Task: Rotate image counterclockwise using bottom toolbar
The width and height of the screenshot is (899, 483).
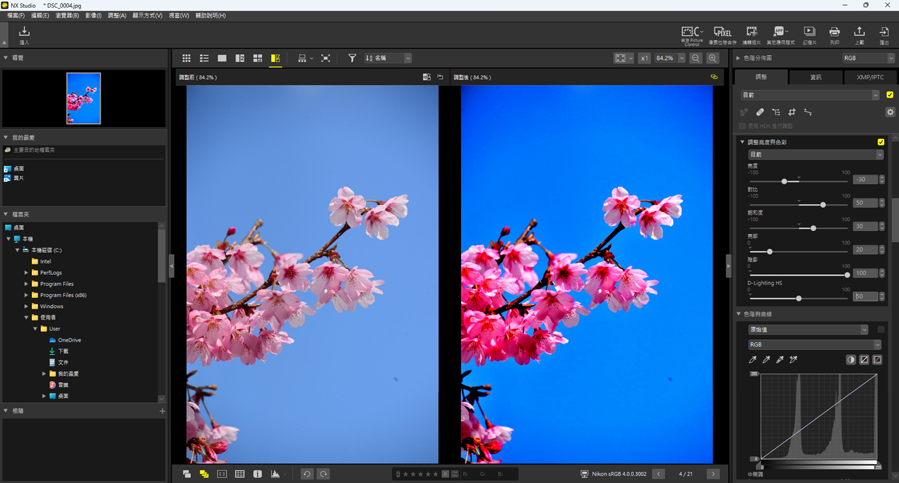Action: coord(307,474)
